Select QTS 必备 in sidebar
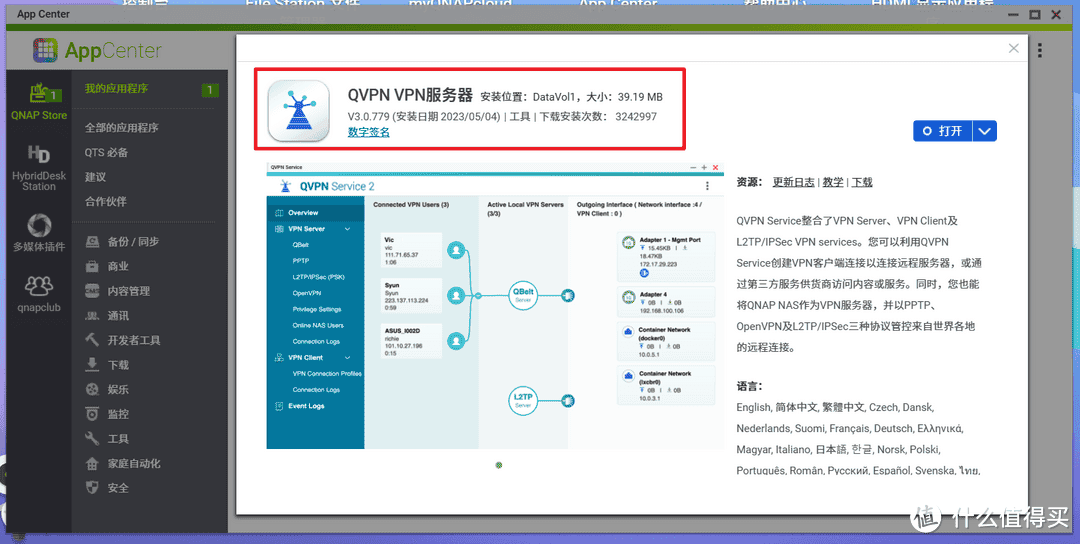1080x544 pixels. point(106,152)
